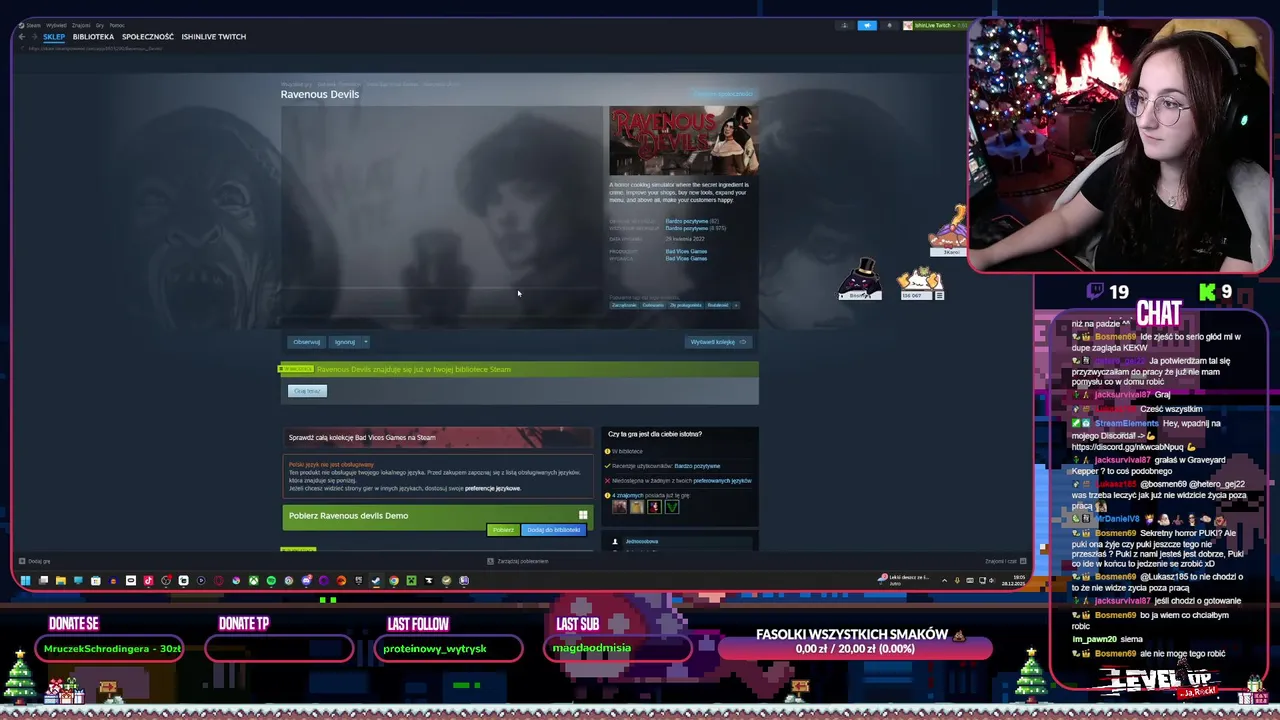Open the TikTok taskbar icon
1280x720 pixels.
click(149, 580)
